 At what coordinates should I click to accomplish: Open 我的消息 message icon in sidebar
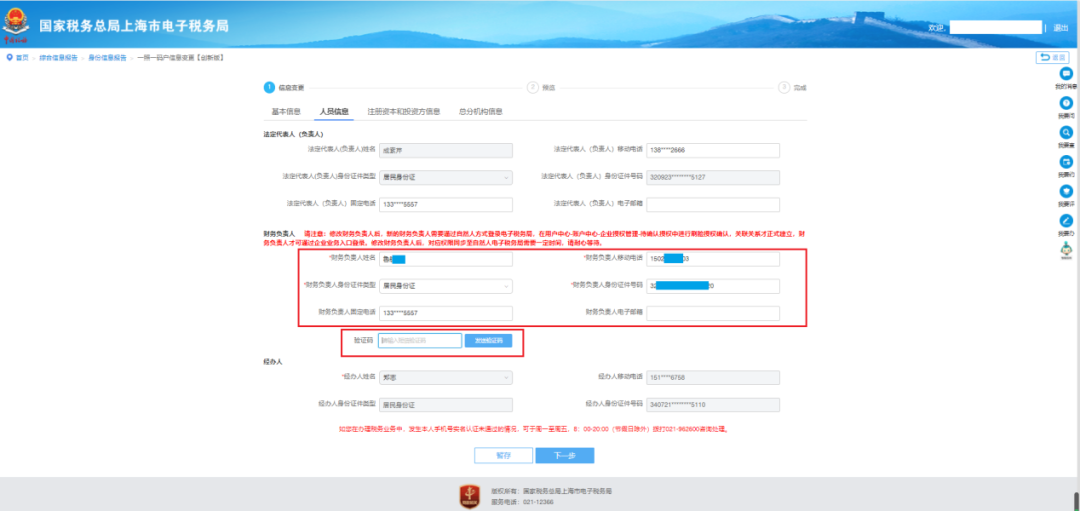point(1066,74)
